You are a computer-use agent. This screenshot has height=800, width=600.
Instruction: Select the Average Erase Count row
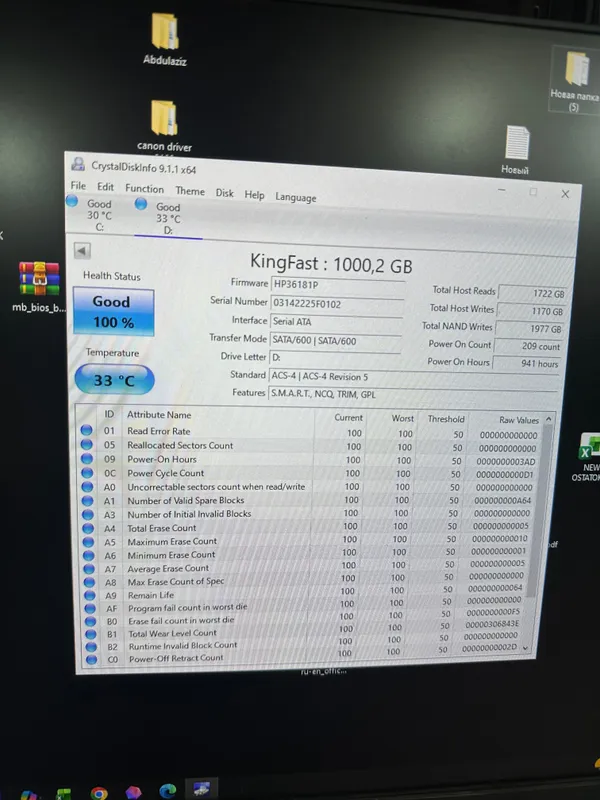click(305, 567)
